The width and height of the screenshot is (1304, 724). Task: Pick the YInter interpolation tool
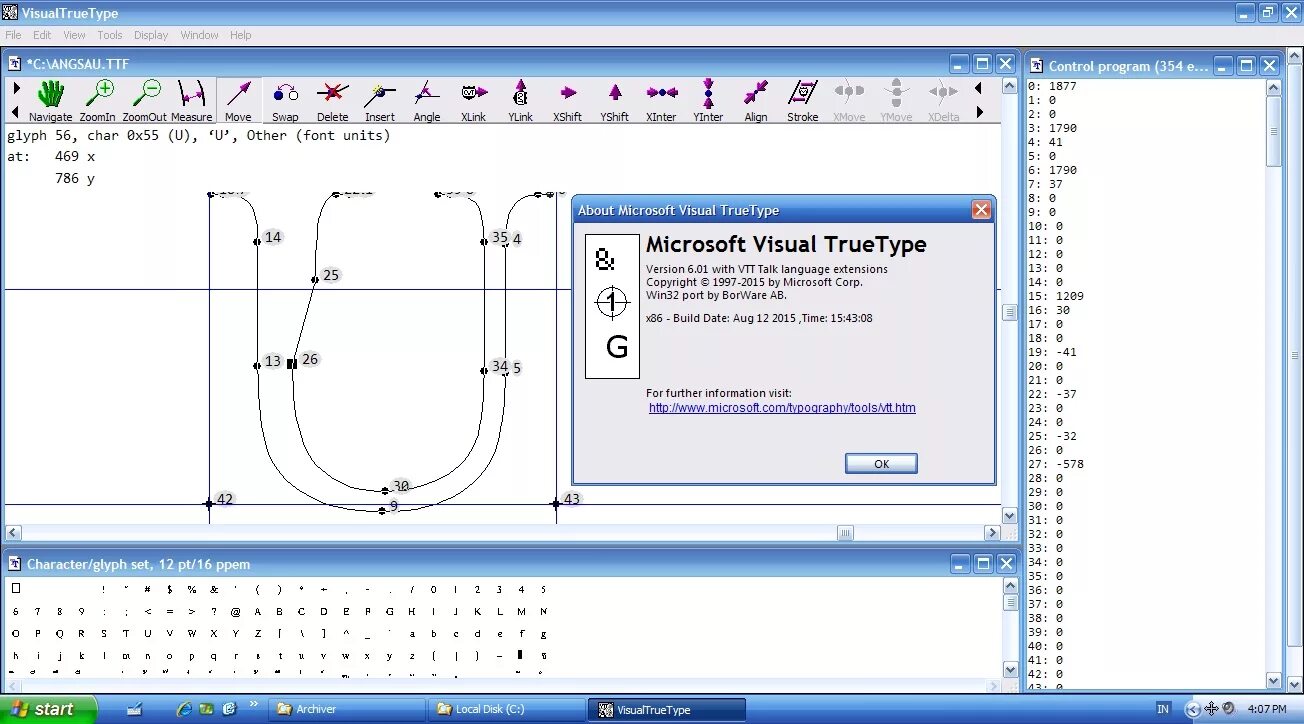point(708,101)
